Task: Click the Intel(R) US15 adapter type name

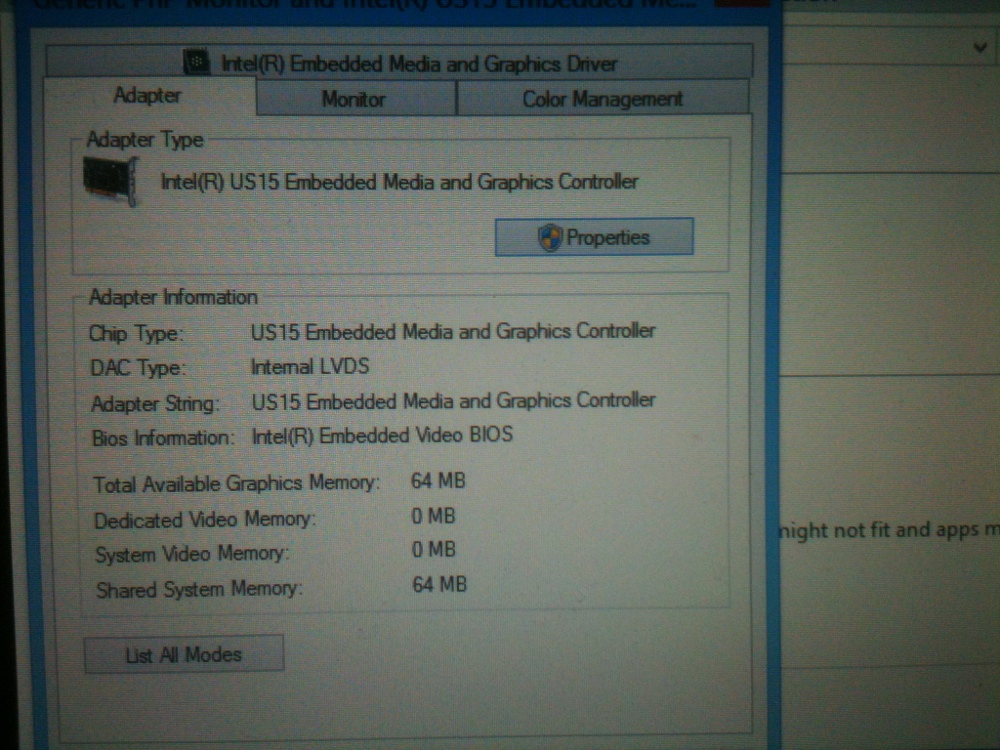Action: pyautogui.click(x=399, y=182)
